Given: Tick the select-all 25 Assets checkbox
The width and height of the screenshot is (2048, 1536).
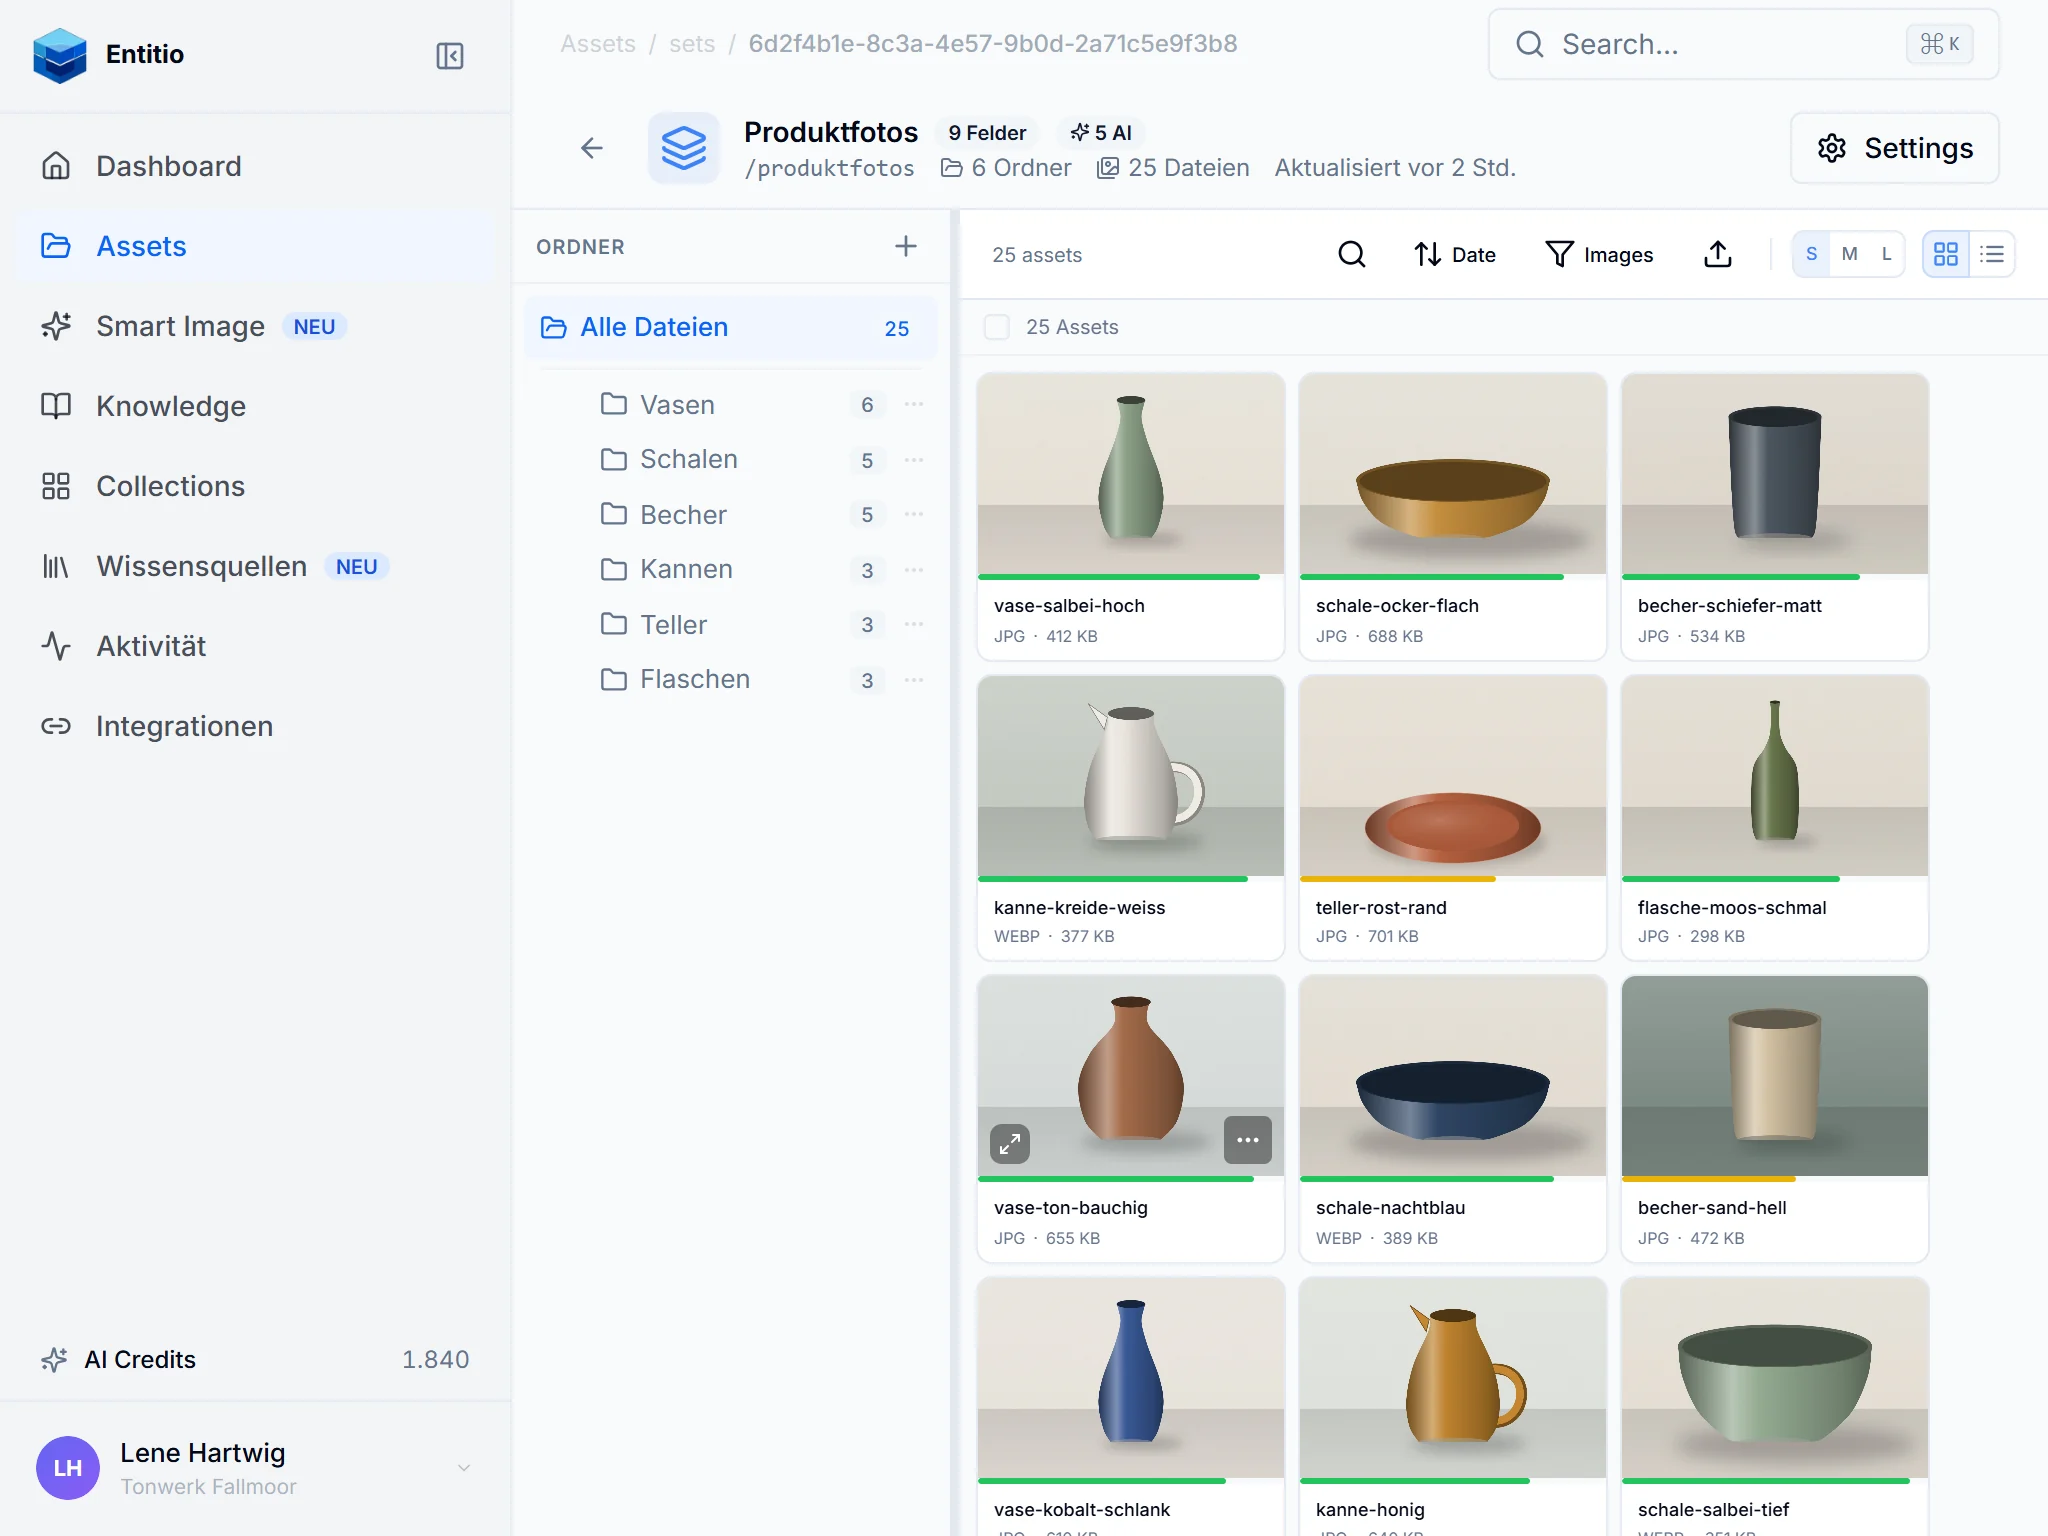Looking at the screenshot, I should [997, 327].
